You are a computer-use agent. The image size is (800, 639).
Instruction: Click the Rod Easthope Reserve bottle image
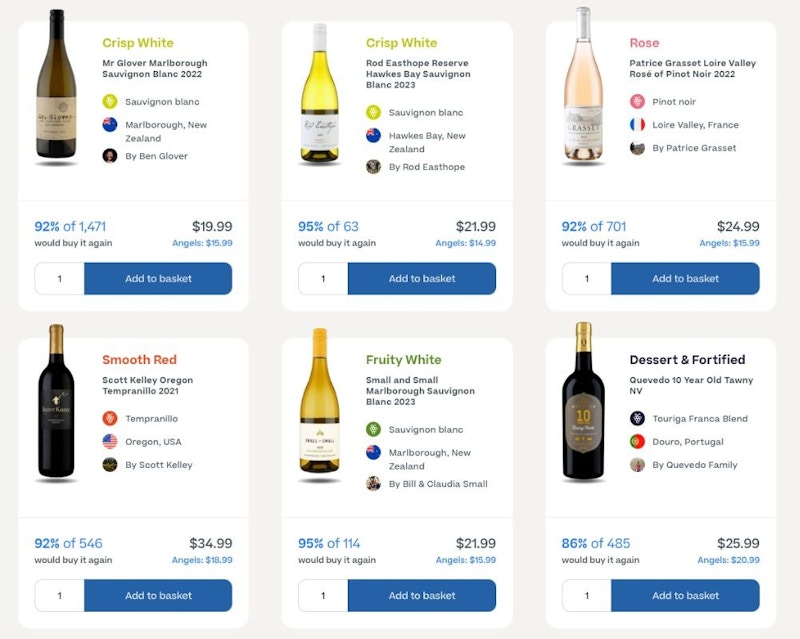tap(320, 92)
